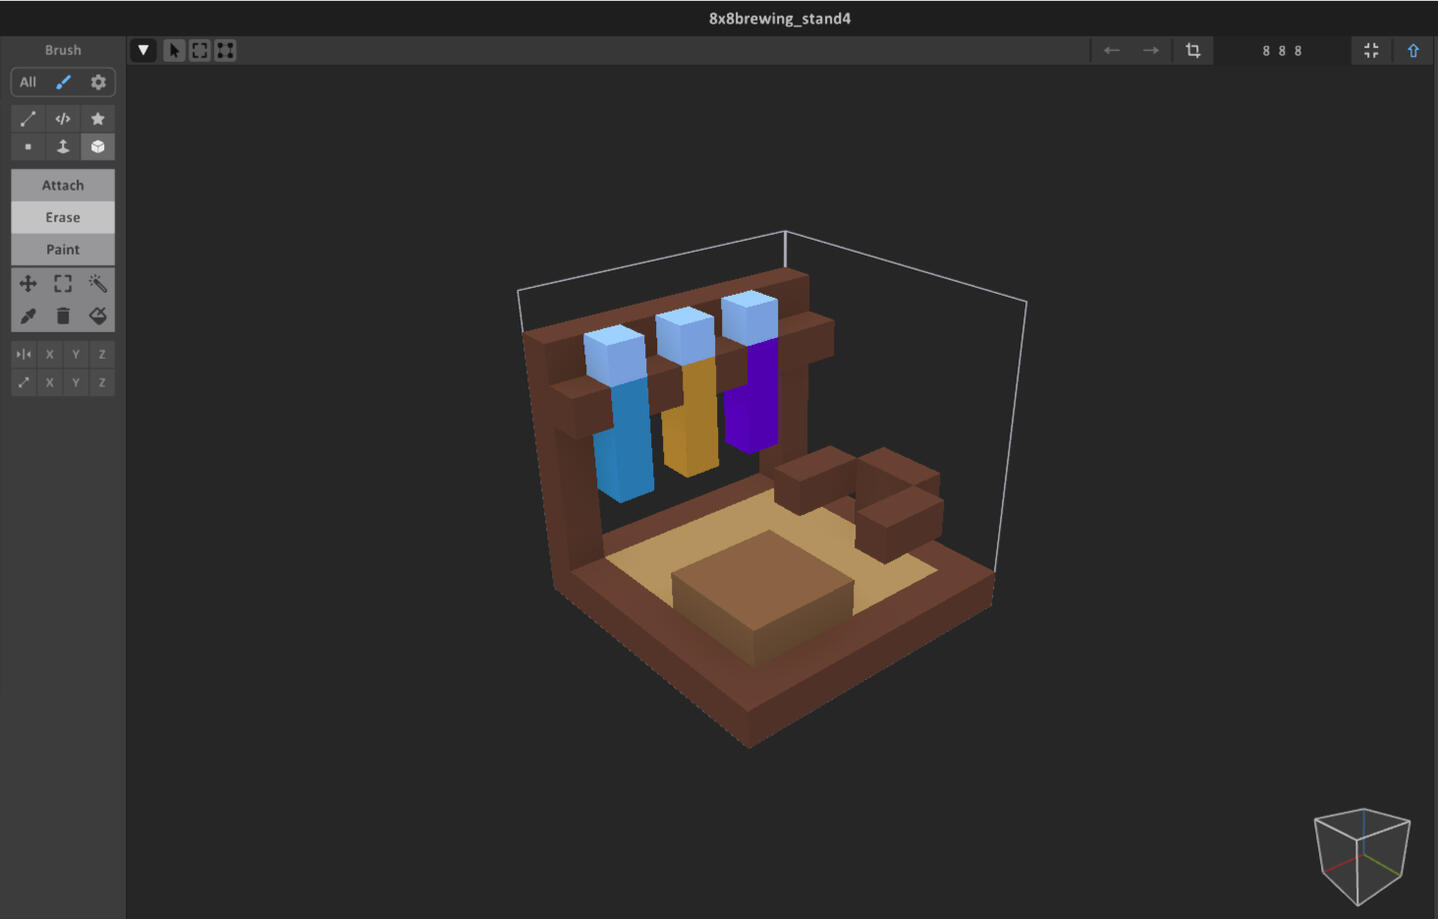The image size is (1438, 919).
Task: Switch to Attach mode
Action: pyautogui.click(x=63, y=185)
